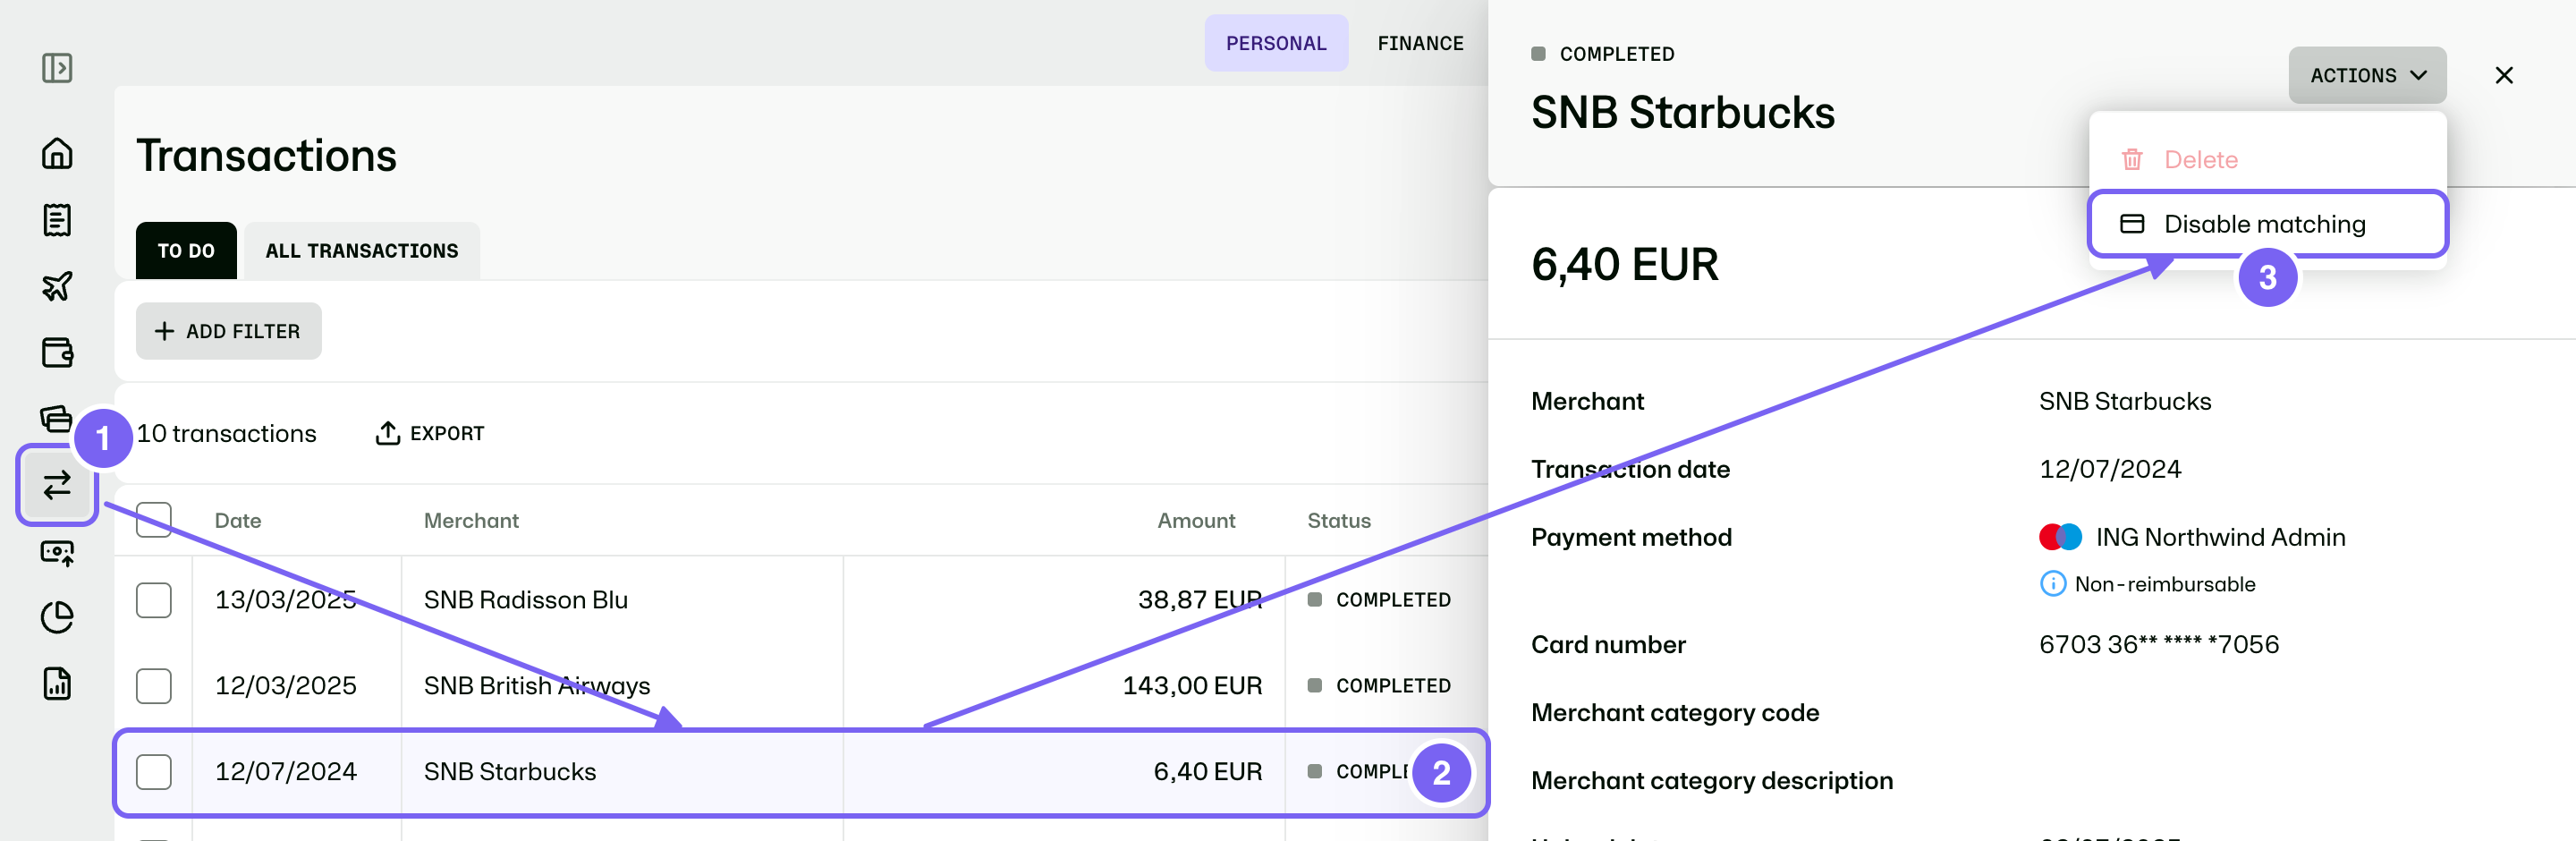Click the Mastercard logo next to ING Northwind Admin

tap(2060, 537)
